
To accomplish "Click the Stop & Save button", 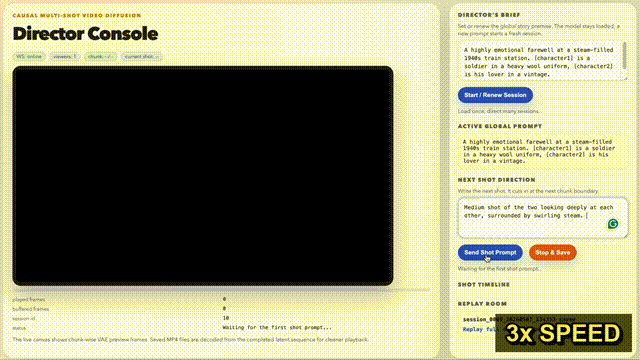I will pyautogui.click(x=553, y=253).
